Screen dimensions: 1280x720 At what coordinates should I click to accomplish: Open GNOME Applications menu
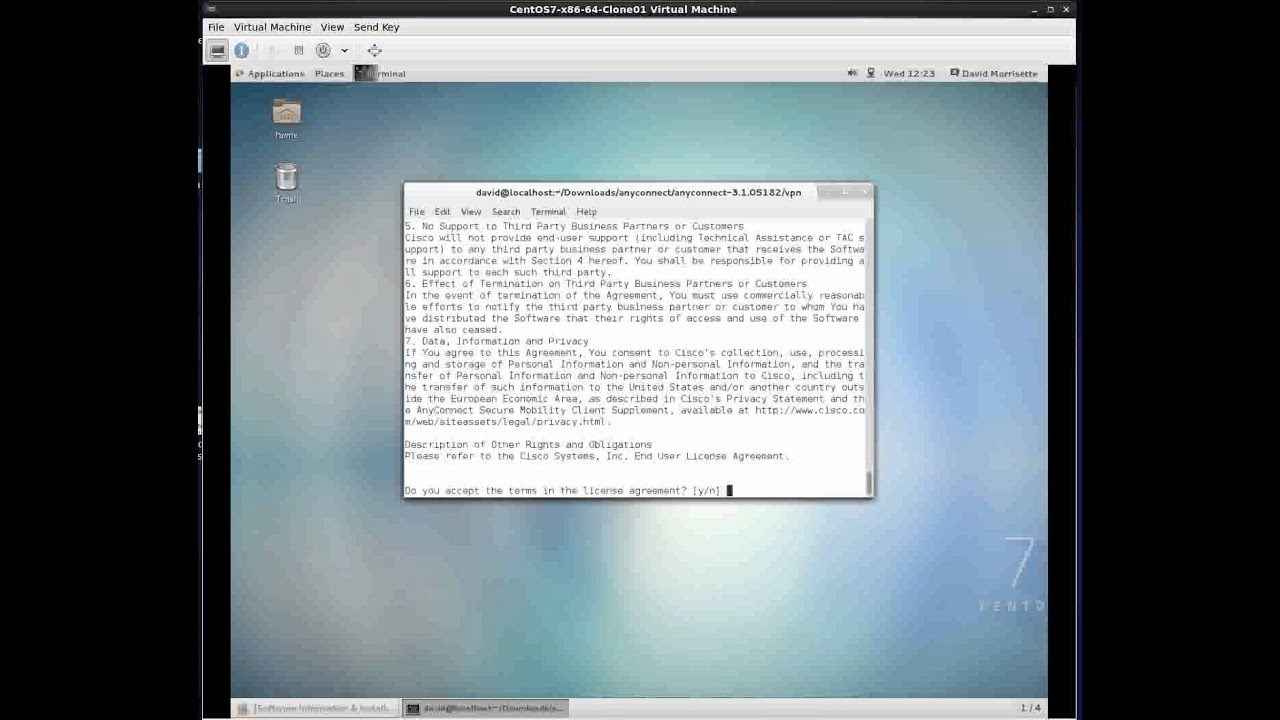point(270,73)
